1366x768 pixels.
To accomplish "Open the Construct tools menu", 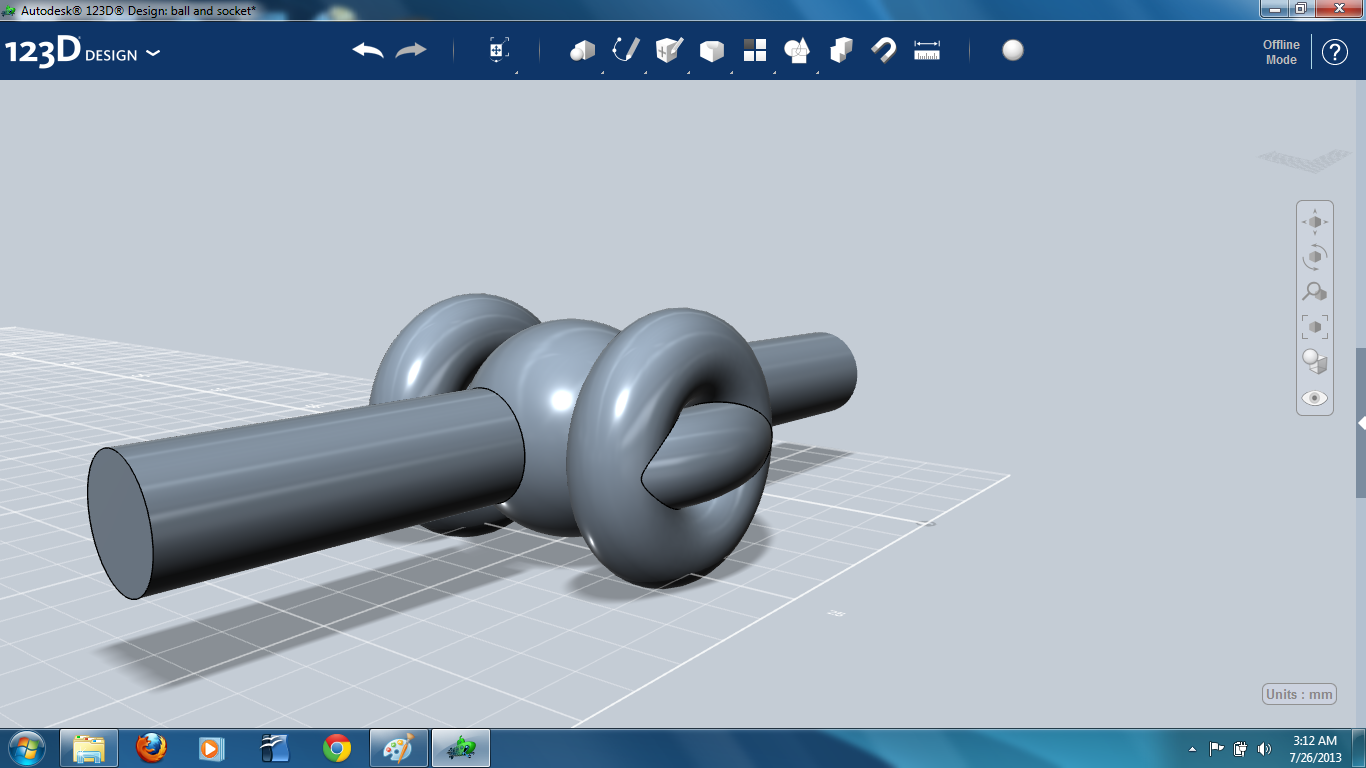I will (x=669, y=50).
